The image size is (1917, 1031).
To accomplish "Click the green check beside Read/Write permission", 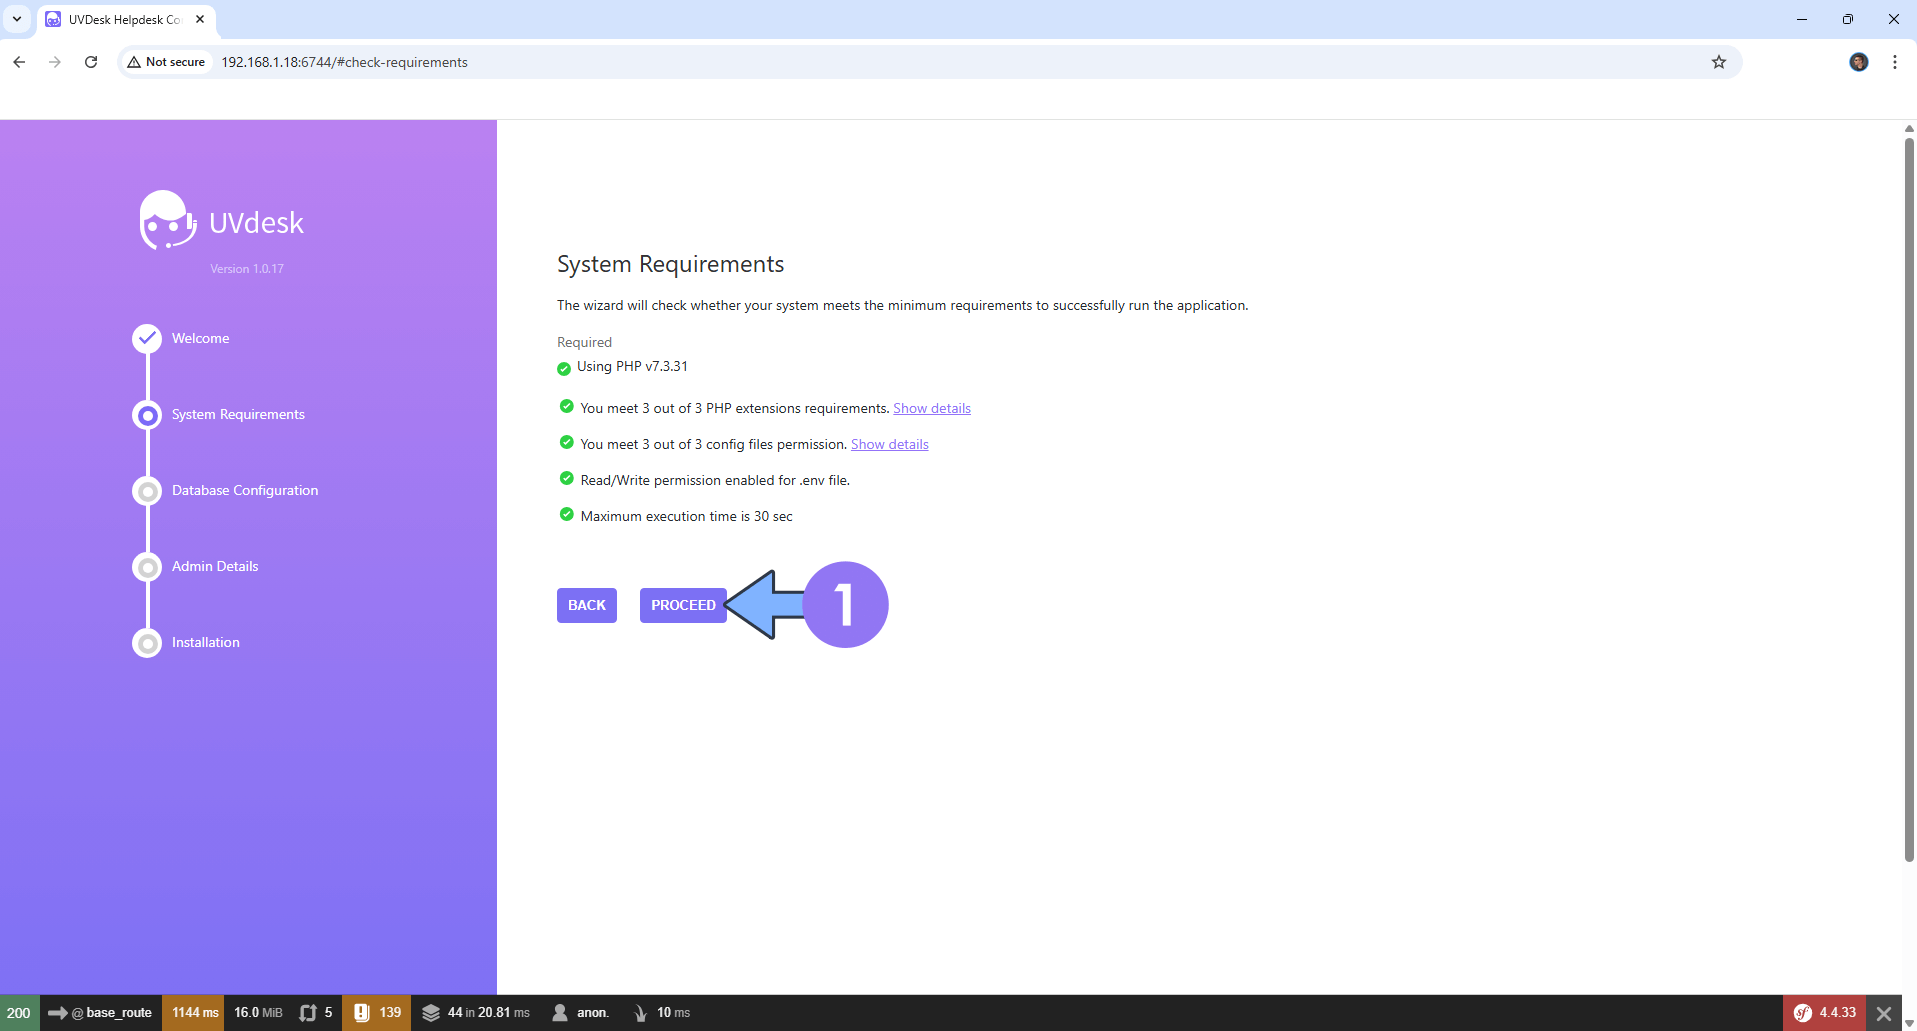I will click(x=567, y=478).
